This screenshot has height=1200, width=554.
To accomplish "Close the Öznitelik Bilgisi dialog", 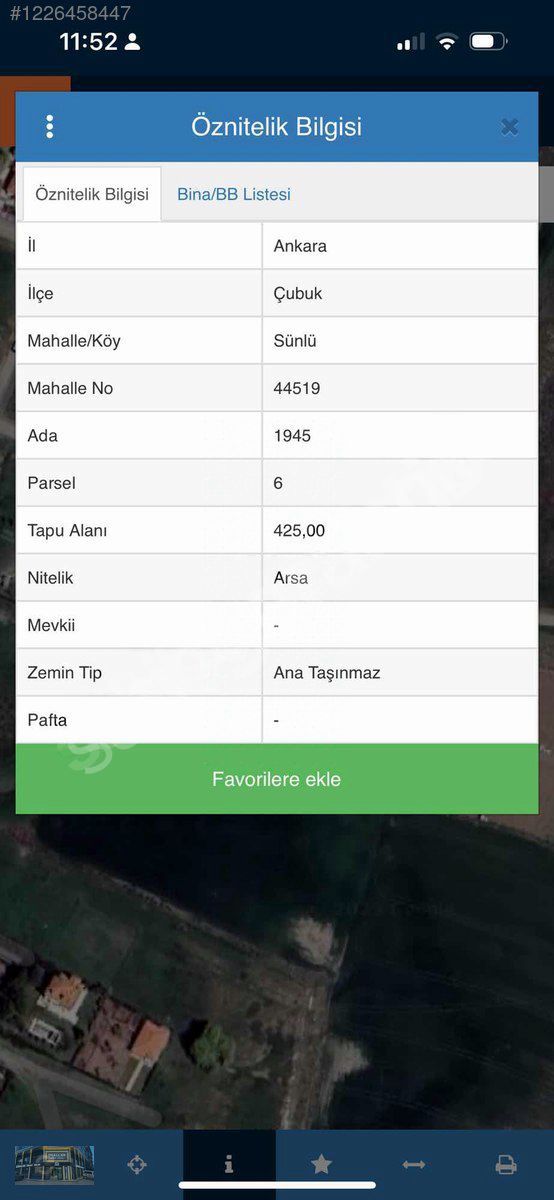I will coord(509,127).
